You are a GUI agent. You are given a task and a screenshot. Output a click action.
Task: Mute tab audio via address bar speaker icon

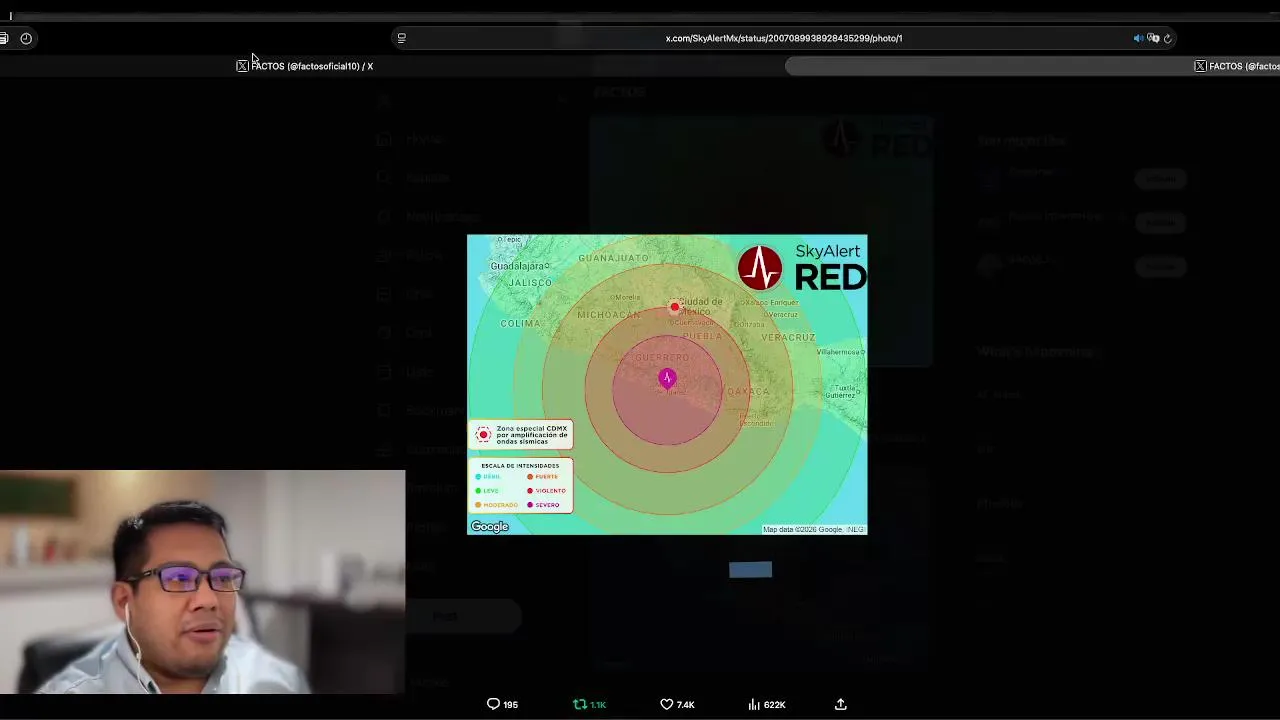[1138, 38]
